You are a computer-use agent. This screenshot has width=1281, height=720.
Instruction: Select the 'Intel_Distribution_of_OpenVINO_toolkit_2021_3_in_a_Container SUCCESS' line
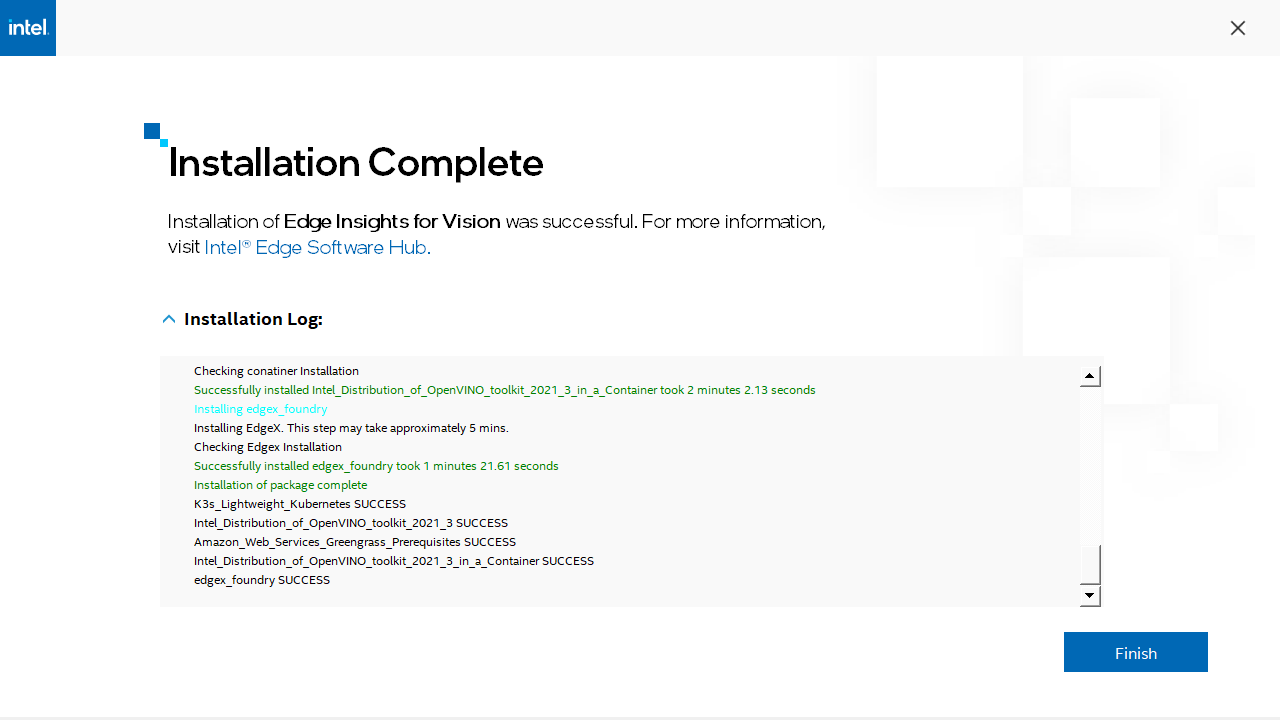394,561
